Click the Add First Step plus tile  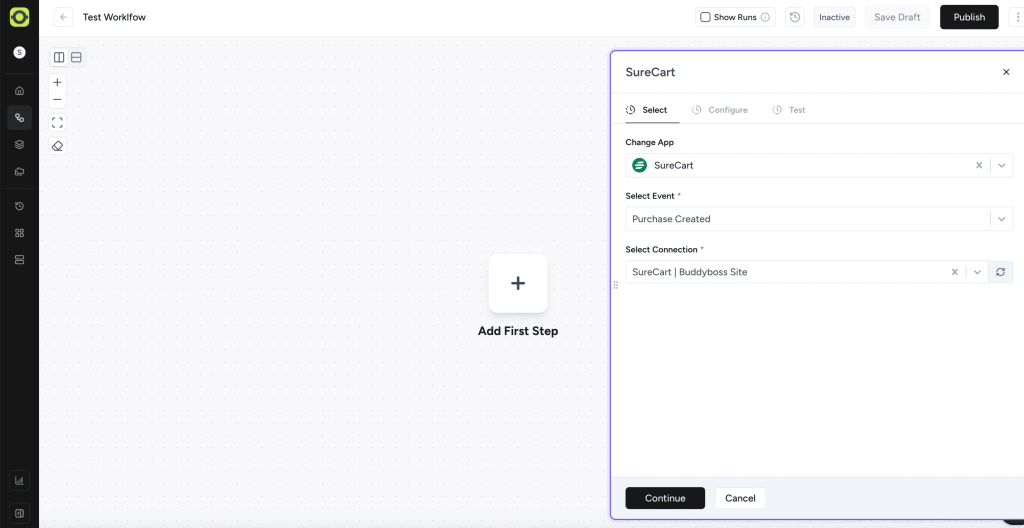coord(518,283)
